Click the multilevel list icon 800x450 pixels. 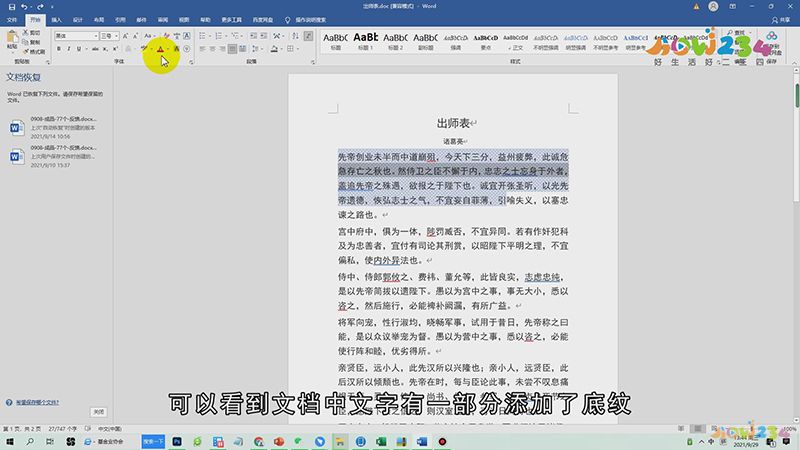(x=235, y=36)
